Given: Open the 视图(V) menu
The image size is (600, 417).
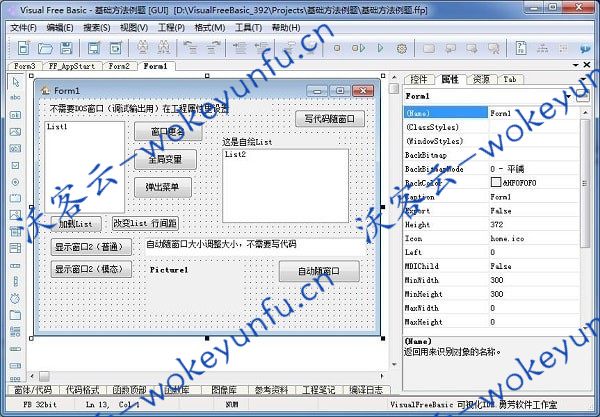Looking at the screenshot, I should click(x=134, y=28).
